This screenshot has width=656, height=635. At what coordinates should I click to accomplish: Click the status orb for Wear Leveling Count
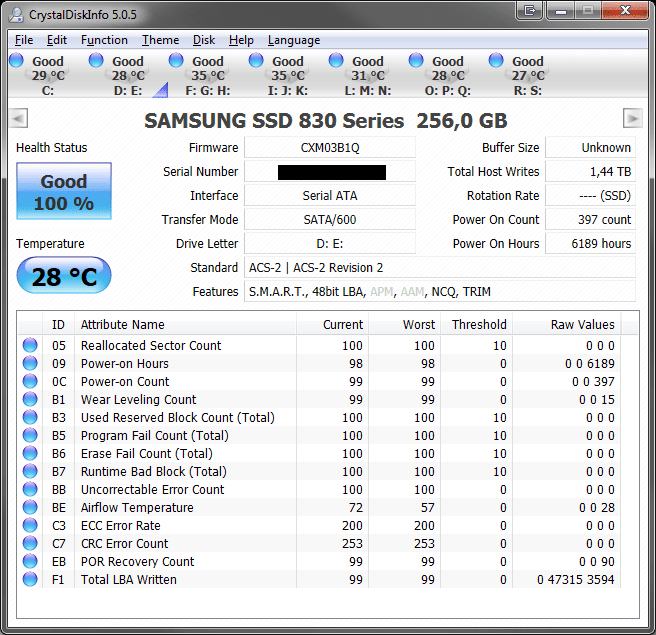tap(30, 399)
